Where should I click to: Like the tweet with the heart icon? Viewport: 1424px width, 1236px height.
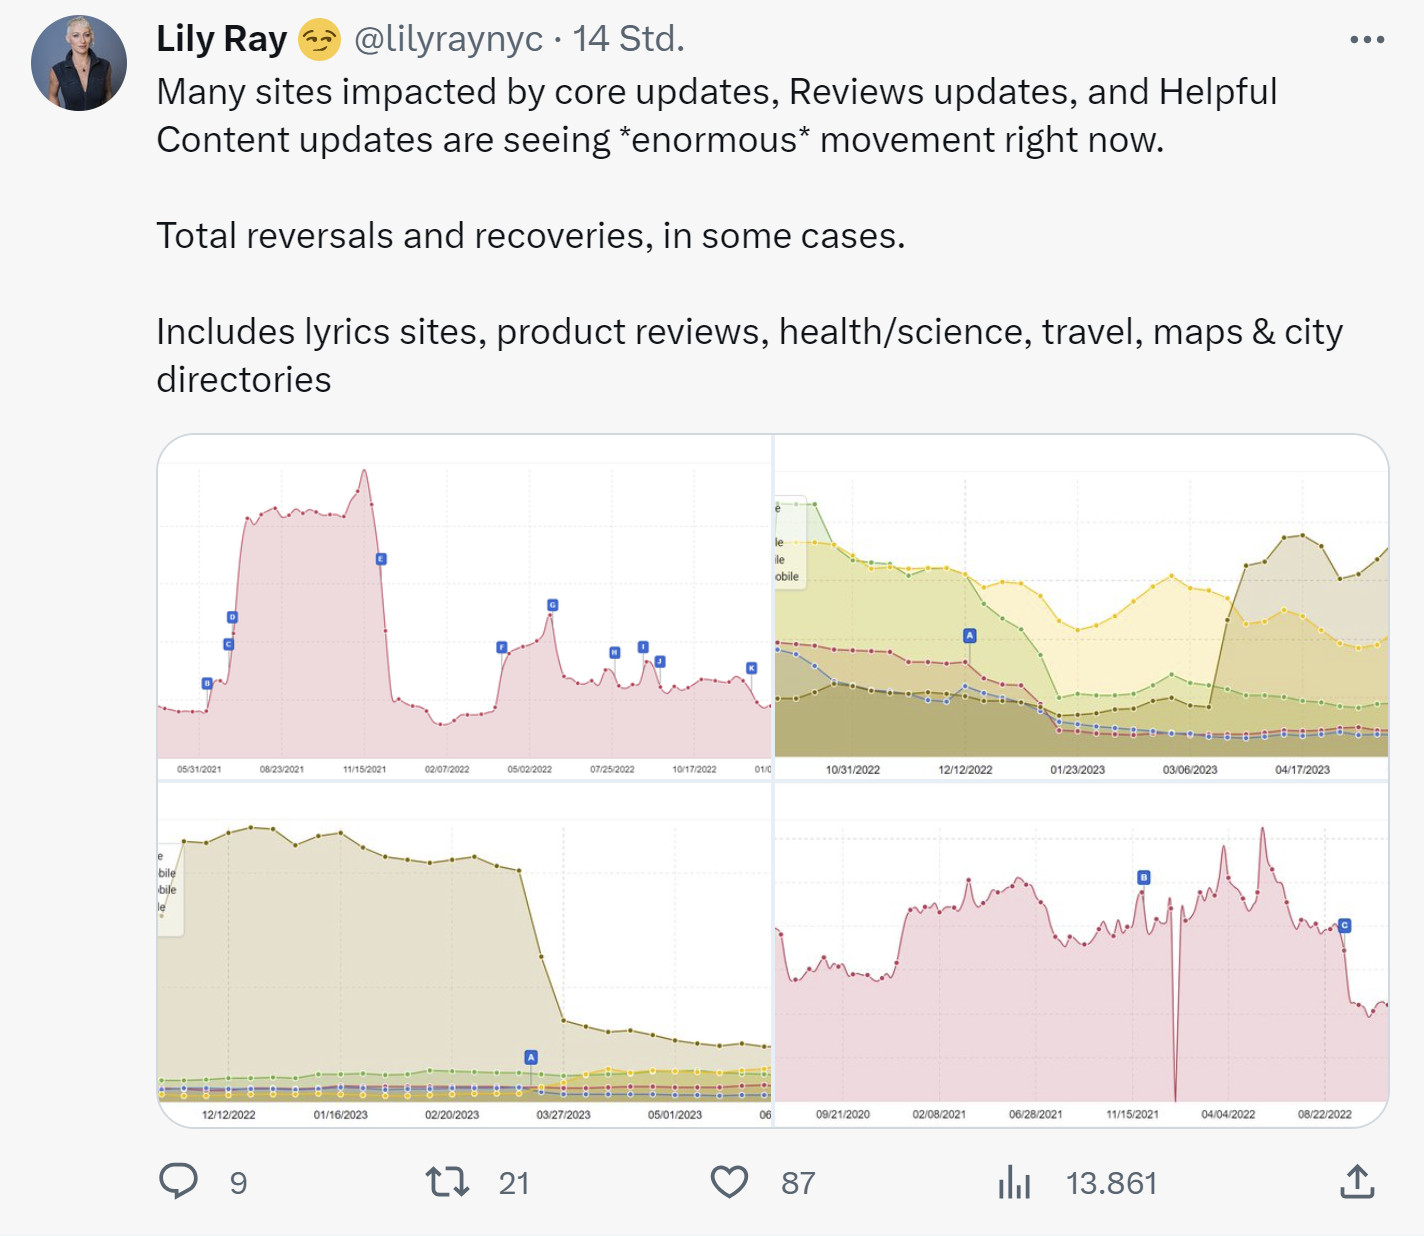(729, 1182)
